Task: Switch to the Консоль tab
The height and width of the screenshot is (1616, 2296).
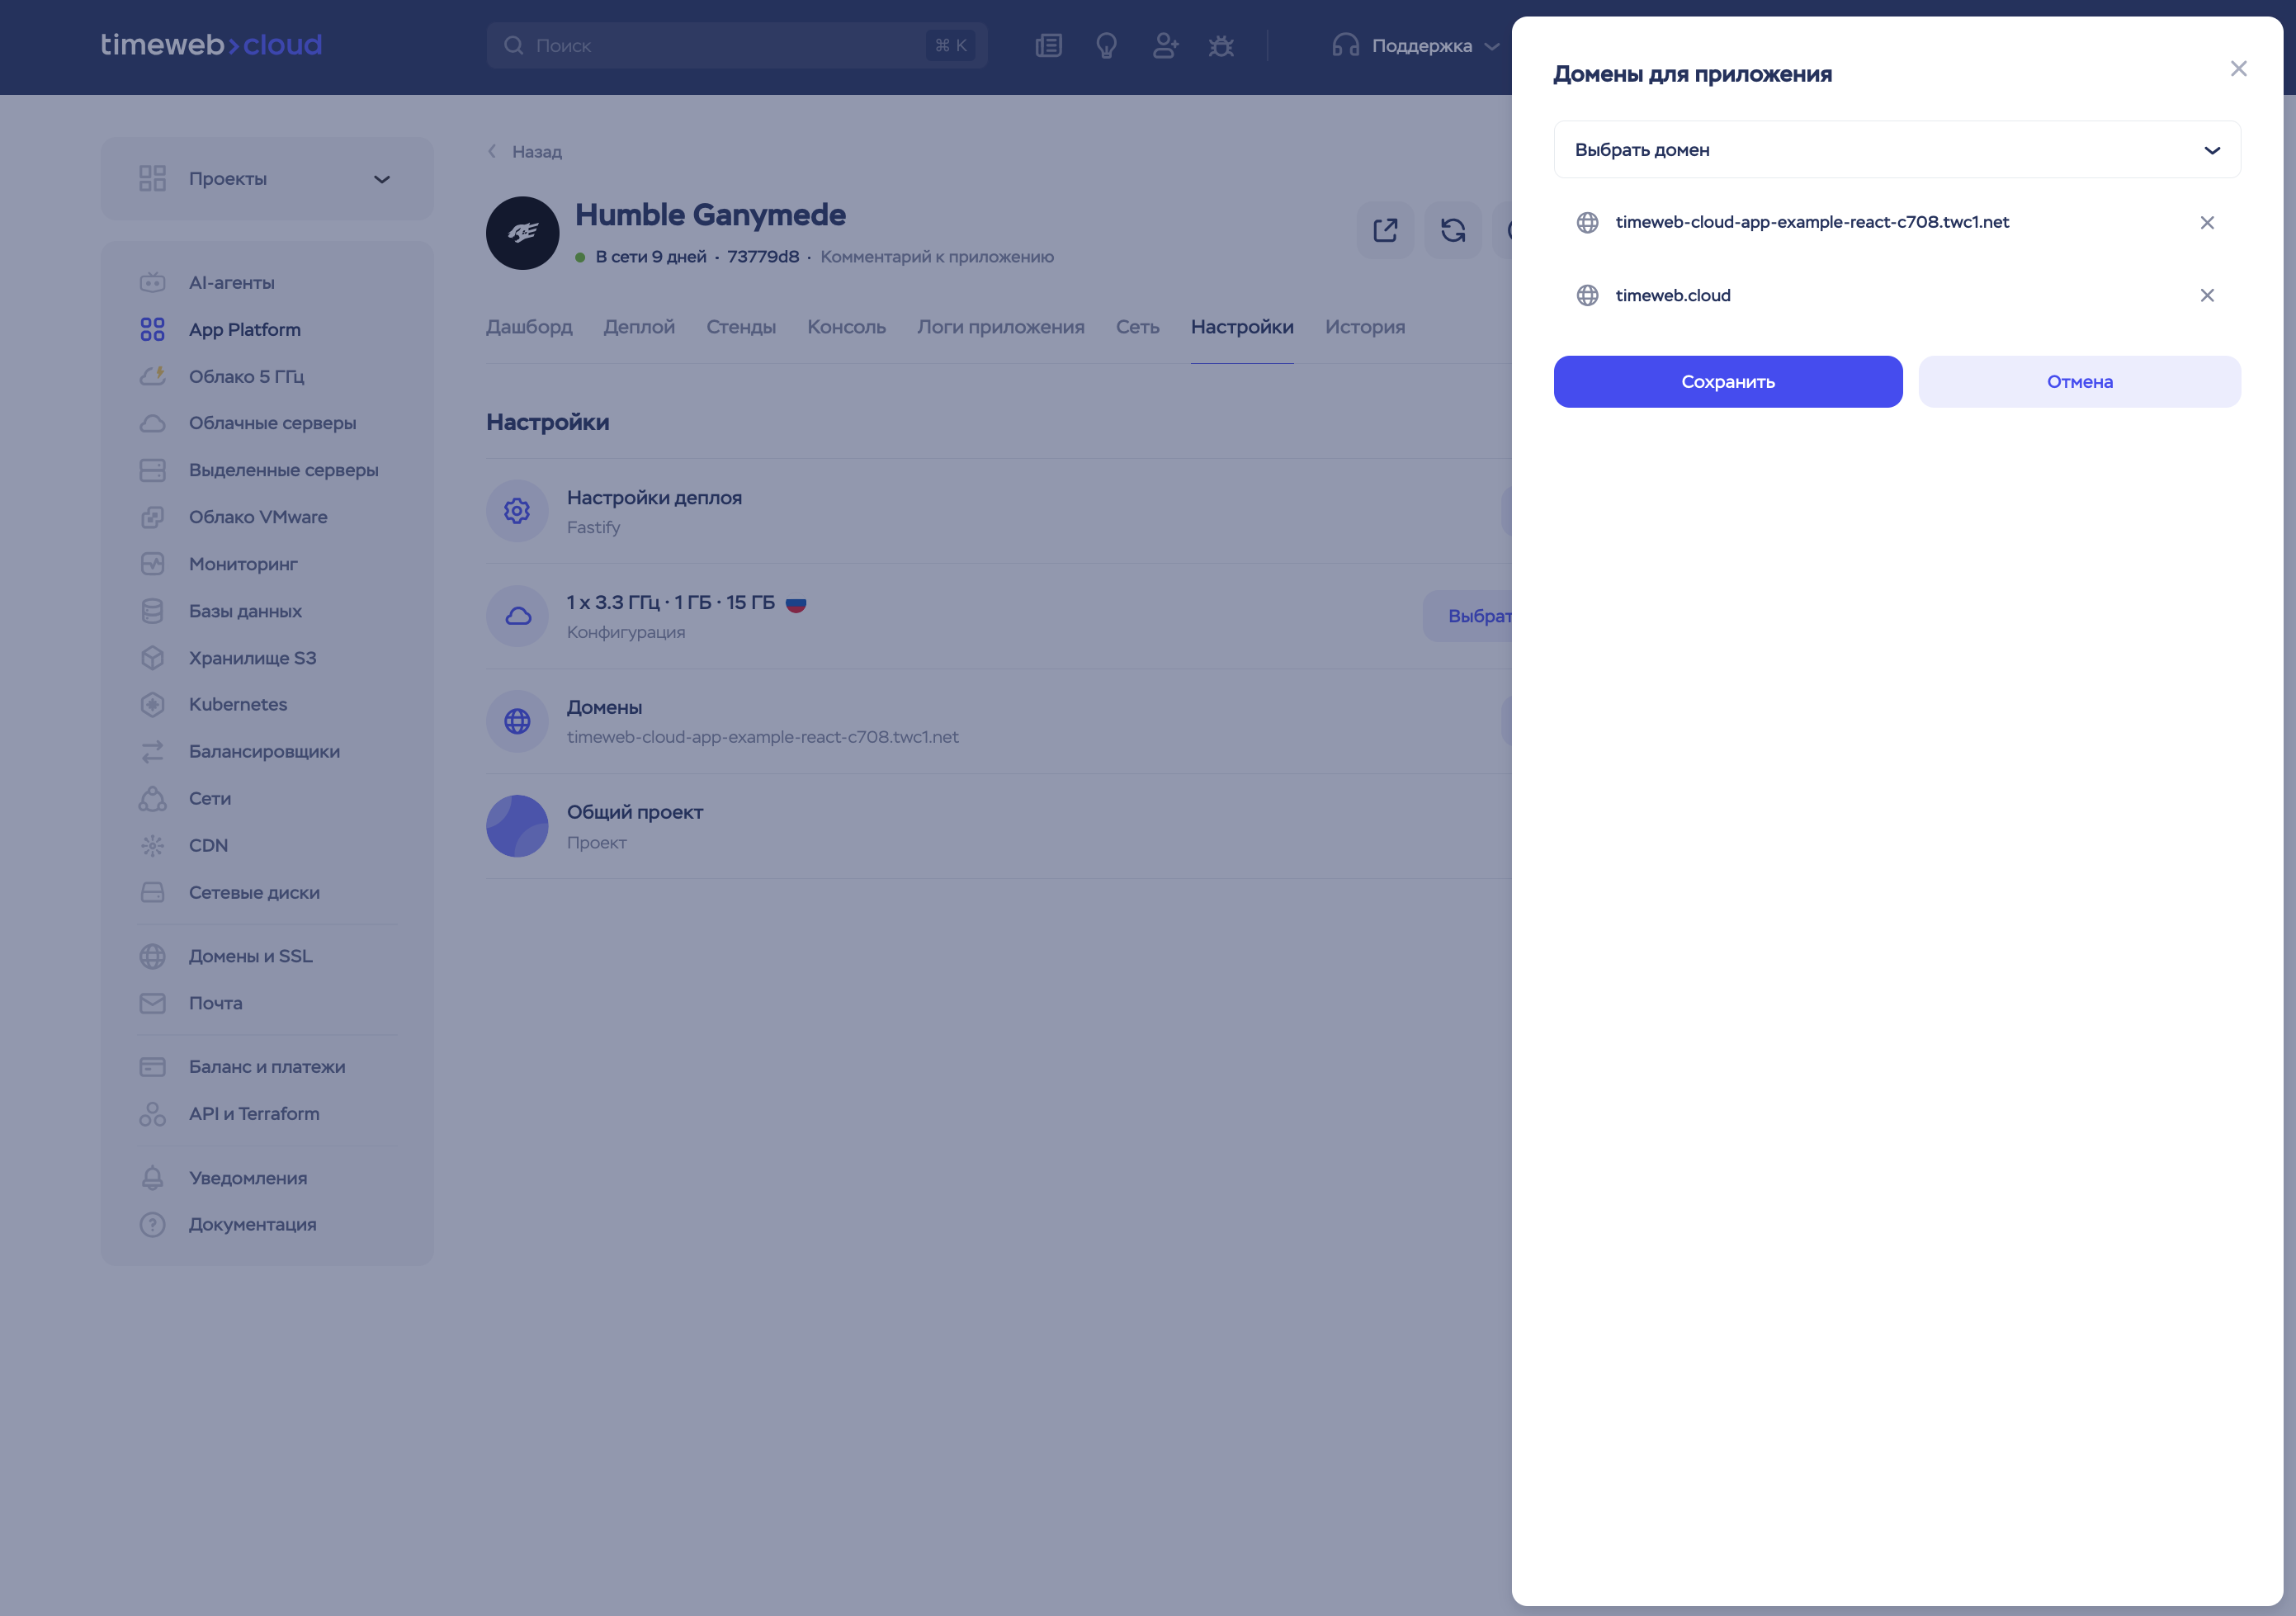Action: [846, 327]
